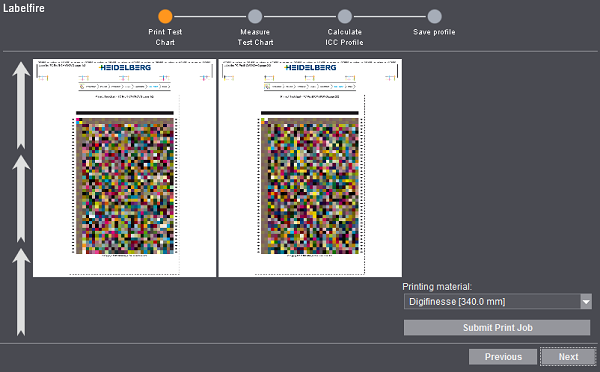Click the top print direction arrow
The height and width of the screenshot is (372, 600).
[21, 105]
